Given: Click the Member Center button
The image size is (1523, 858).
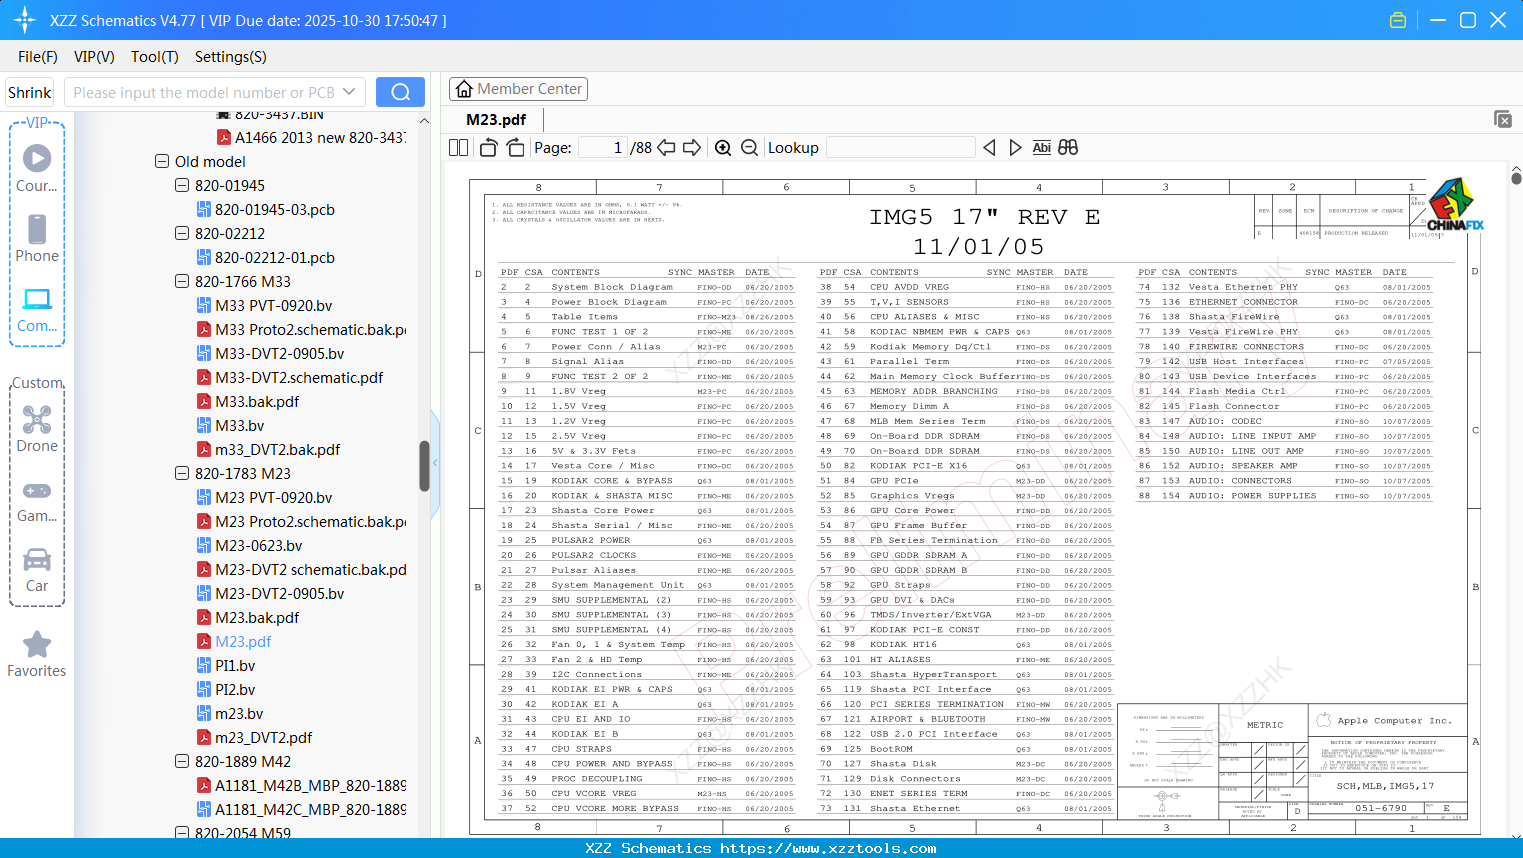Looking at the screenshot, I should 518,89.
